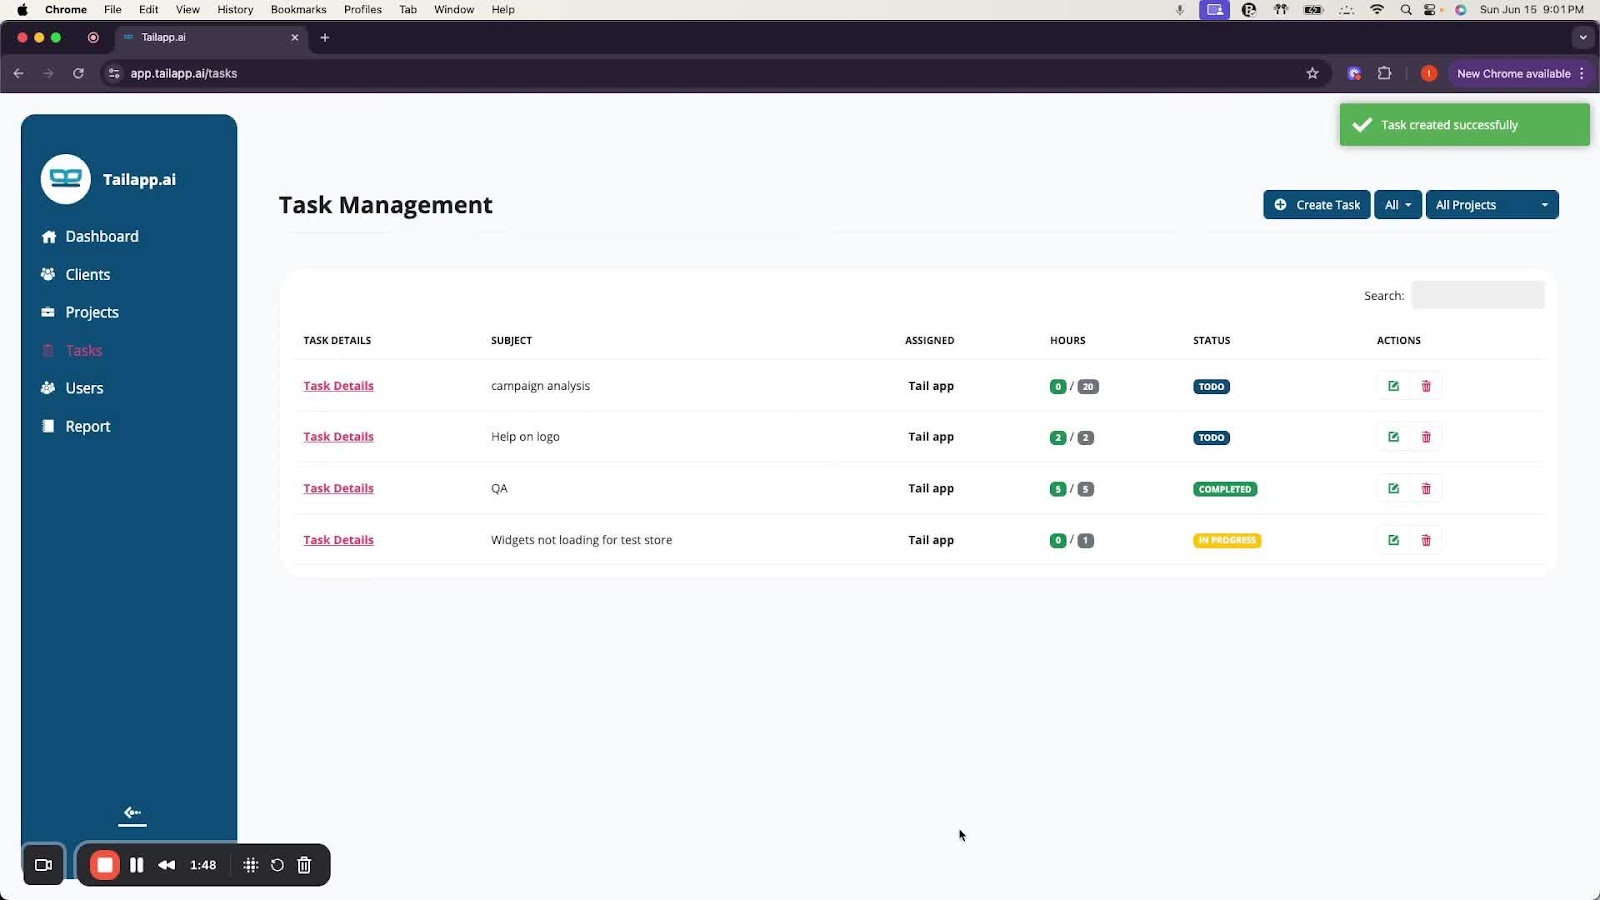Discard the recording with trash icon

point(305,865)
